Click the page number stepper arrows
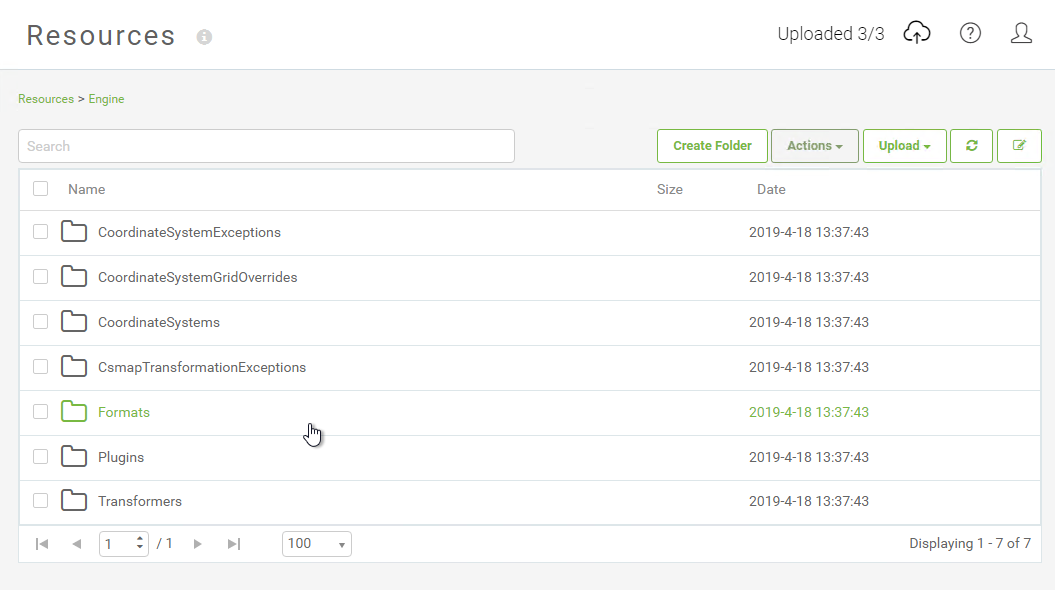Image resolution: width=1055 pixels, height=590 pixels. click(139, 543)
